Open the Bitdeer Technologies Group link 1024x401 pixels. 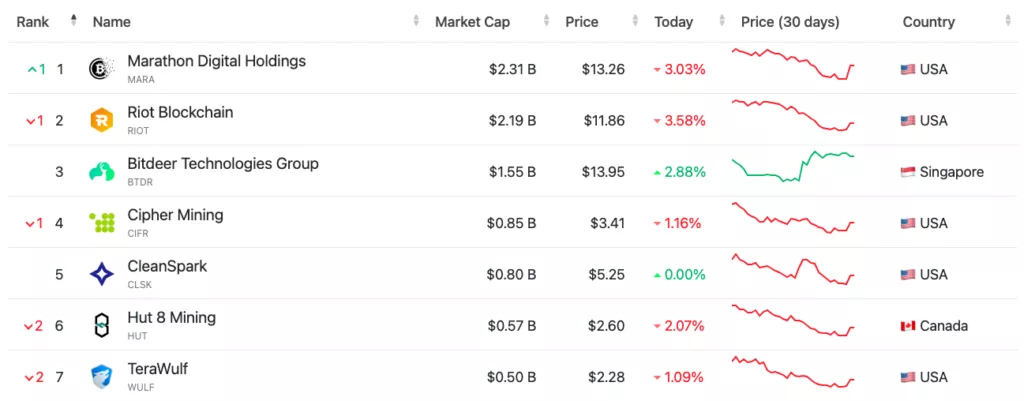click(223, 164)
